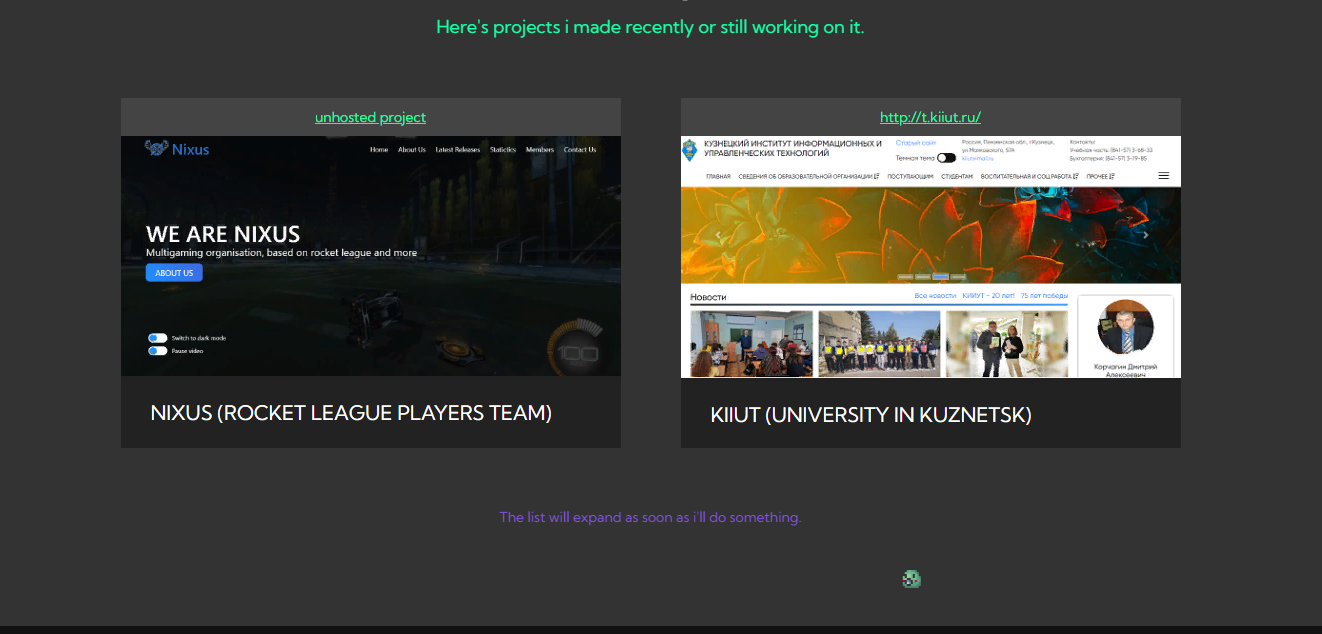The width and height of the screenshot is (1322, 634).
Task: Expand the Прочее dropdown menu
Action: (x=1100, y=176)
